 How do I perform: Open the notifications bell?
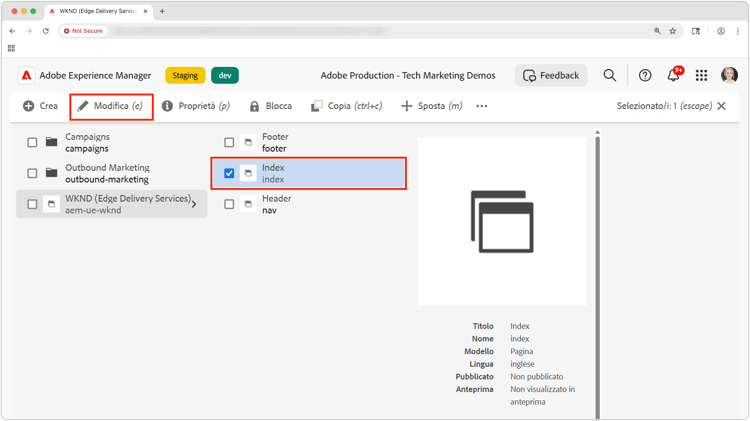tap(673, 75)
